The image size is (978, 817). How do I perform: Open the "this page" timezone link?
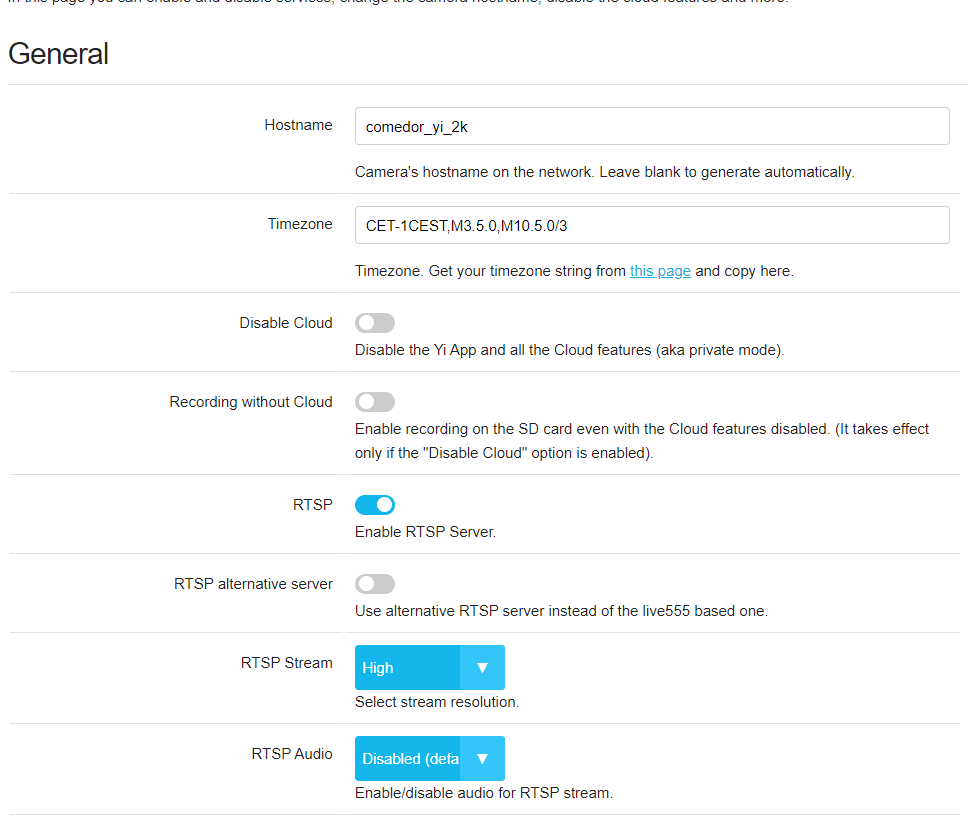click(x=660, y=271)
